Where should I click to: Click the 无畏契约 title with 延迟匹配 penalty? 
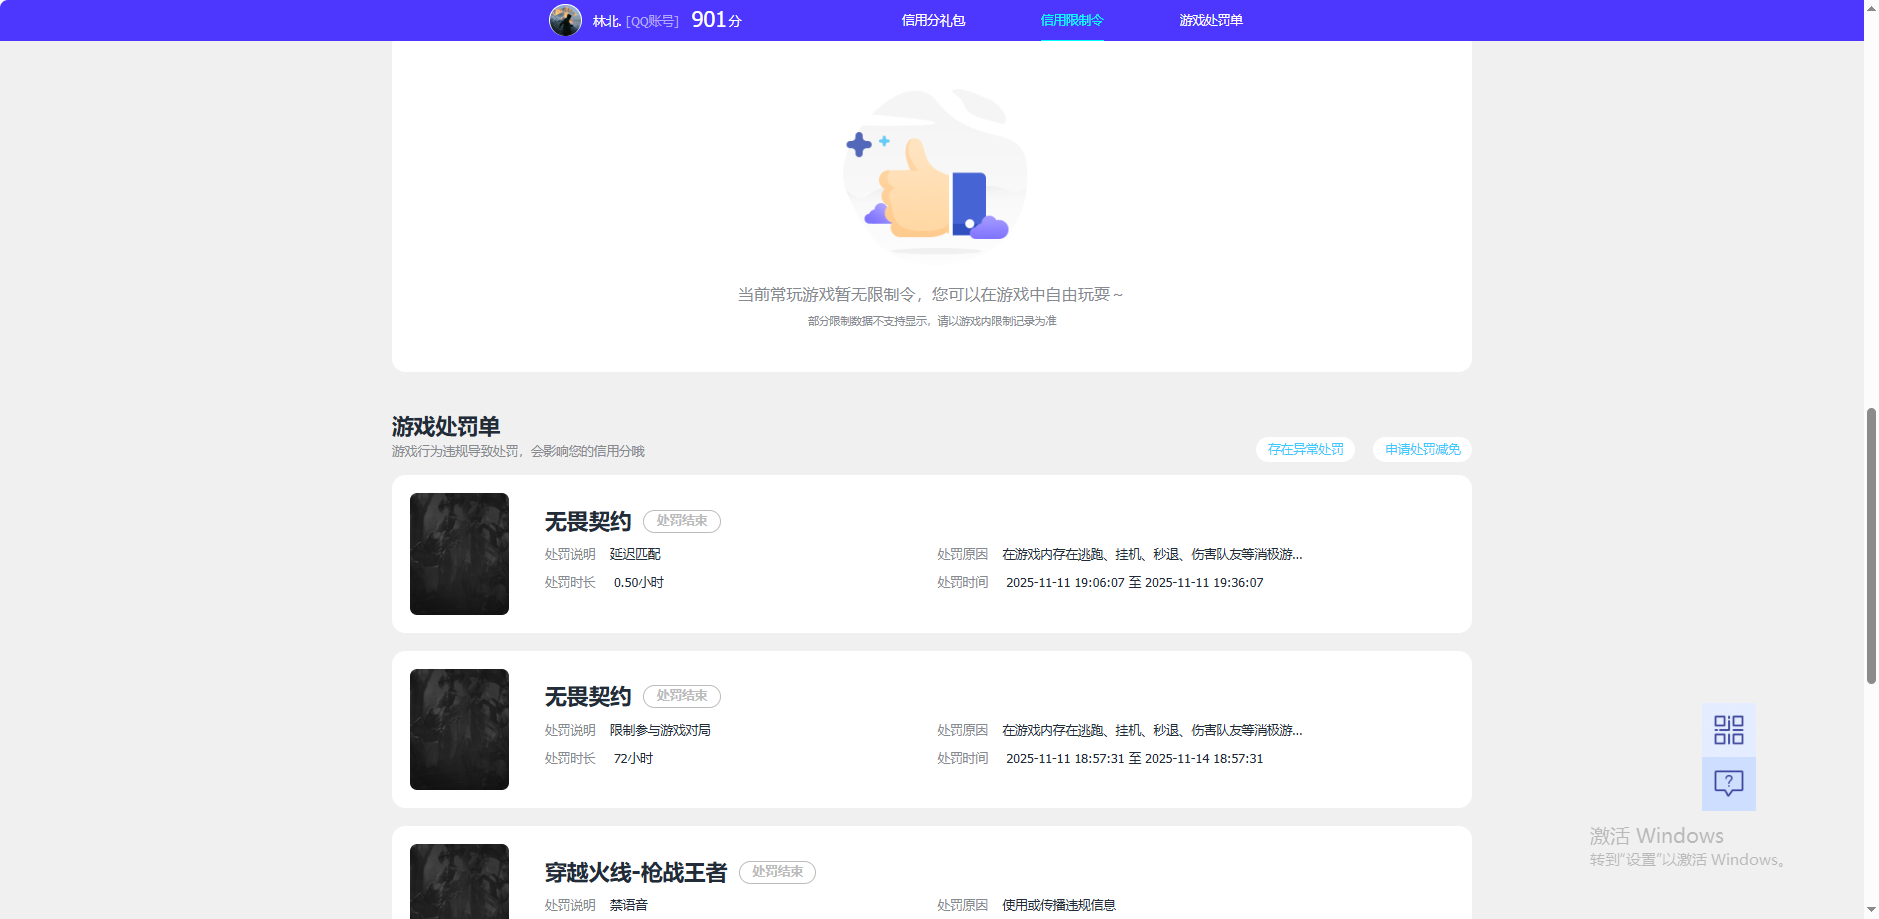588,522
